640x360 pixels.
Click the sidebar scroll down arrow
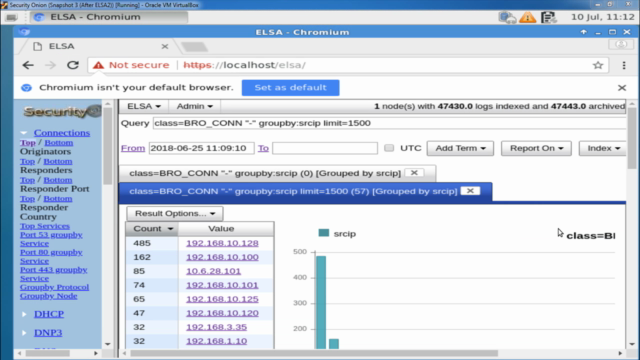coord(107,344)
